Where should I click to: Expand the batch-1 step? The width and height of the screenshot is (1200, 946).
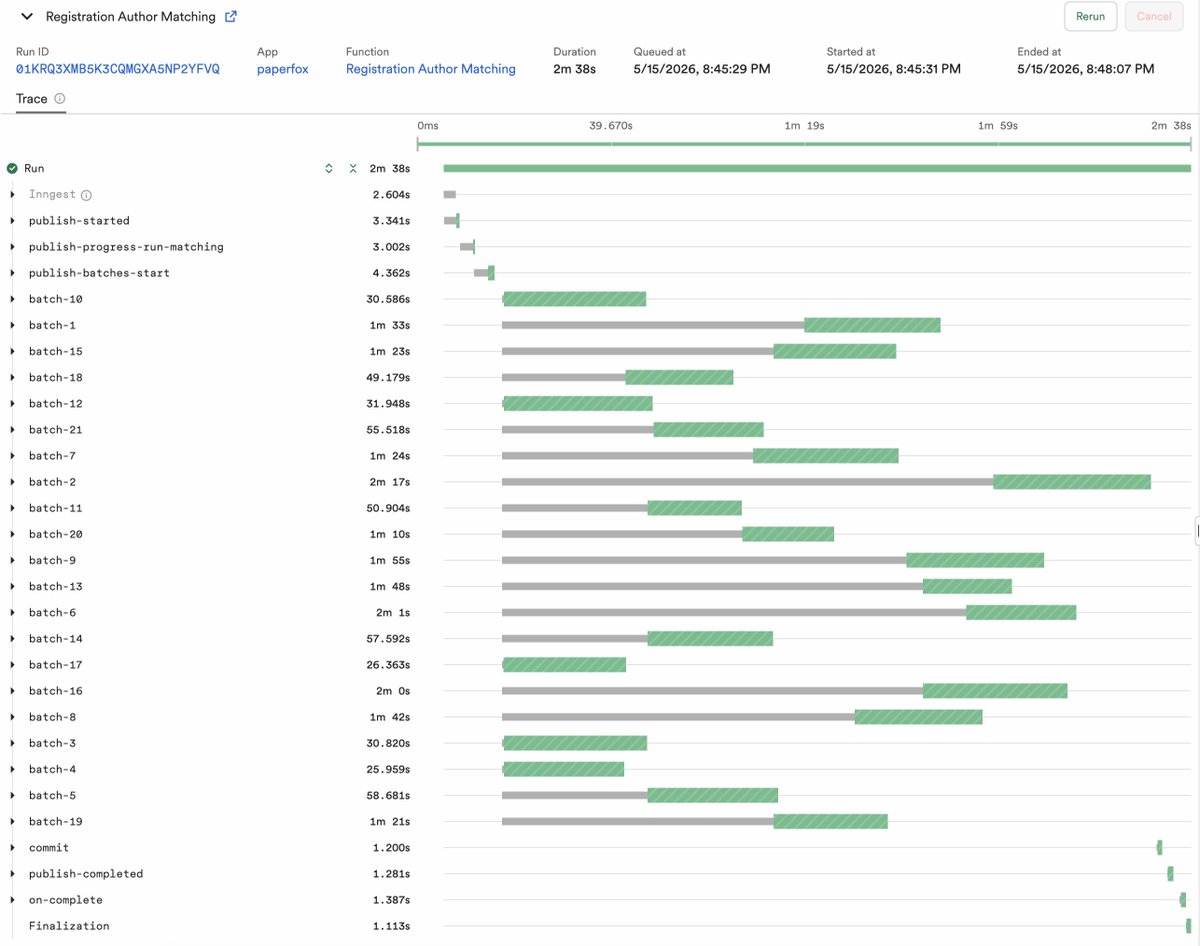(13, 325)
